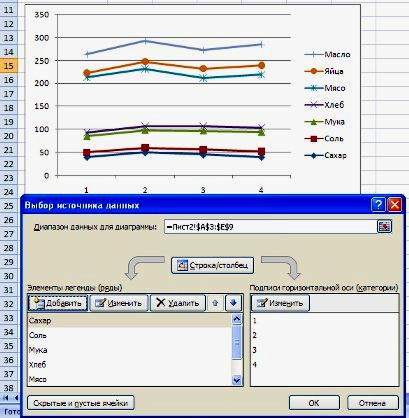
Task: Select category label 3 in axis list
Action: click(324, 350)
